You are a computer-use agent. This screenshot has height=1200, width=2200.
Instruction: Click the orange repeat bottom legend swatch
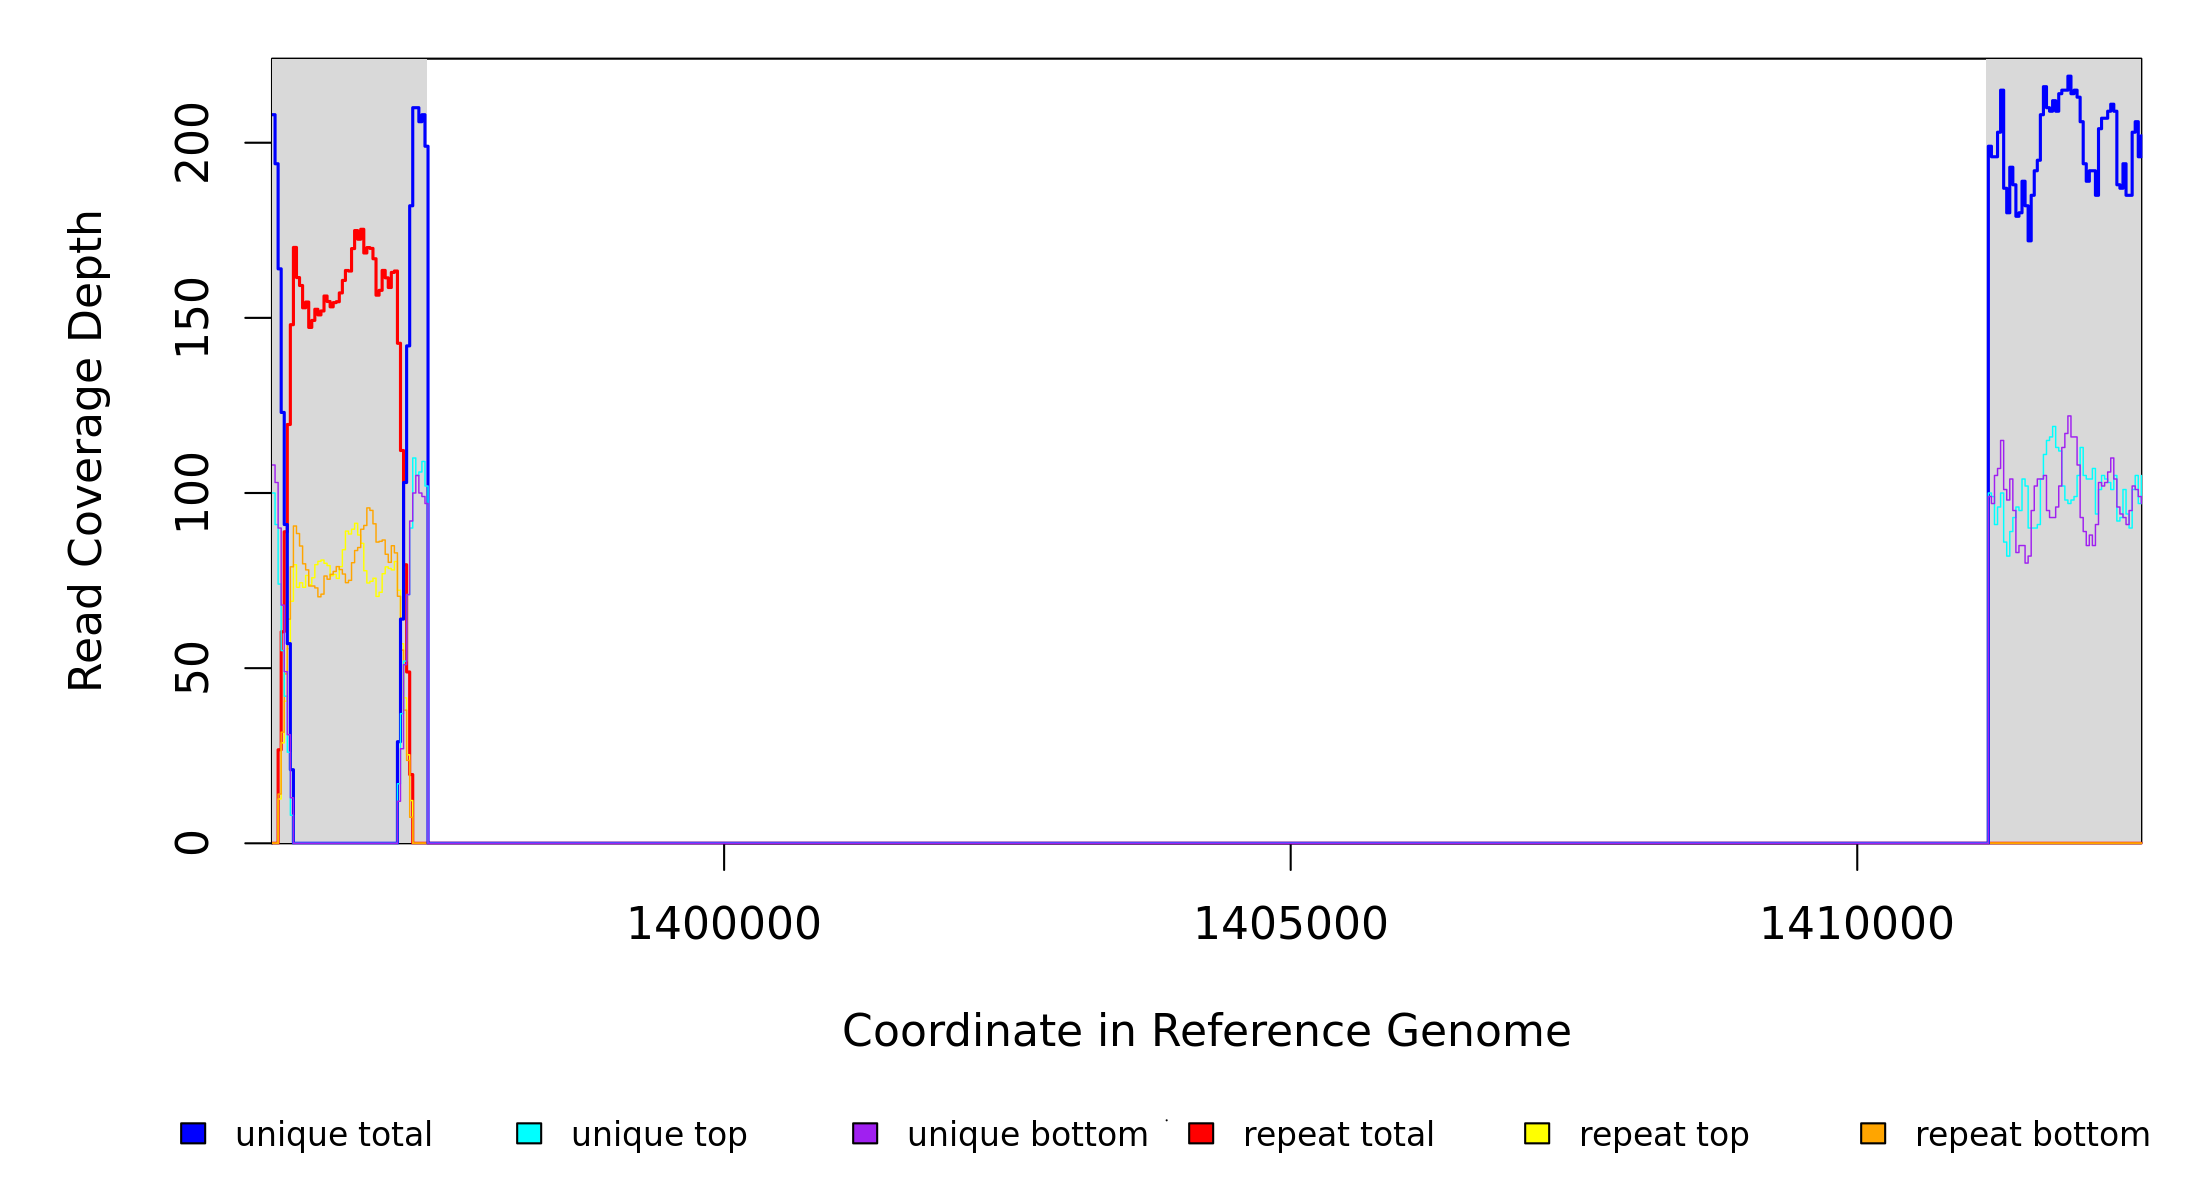[x=1873, y=1133]
